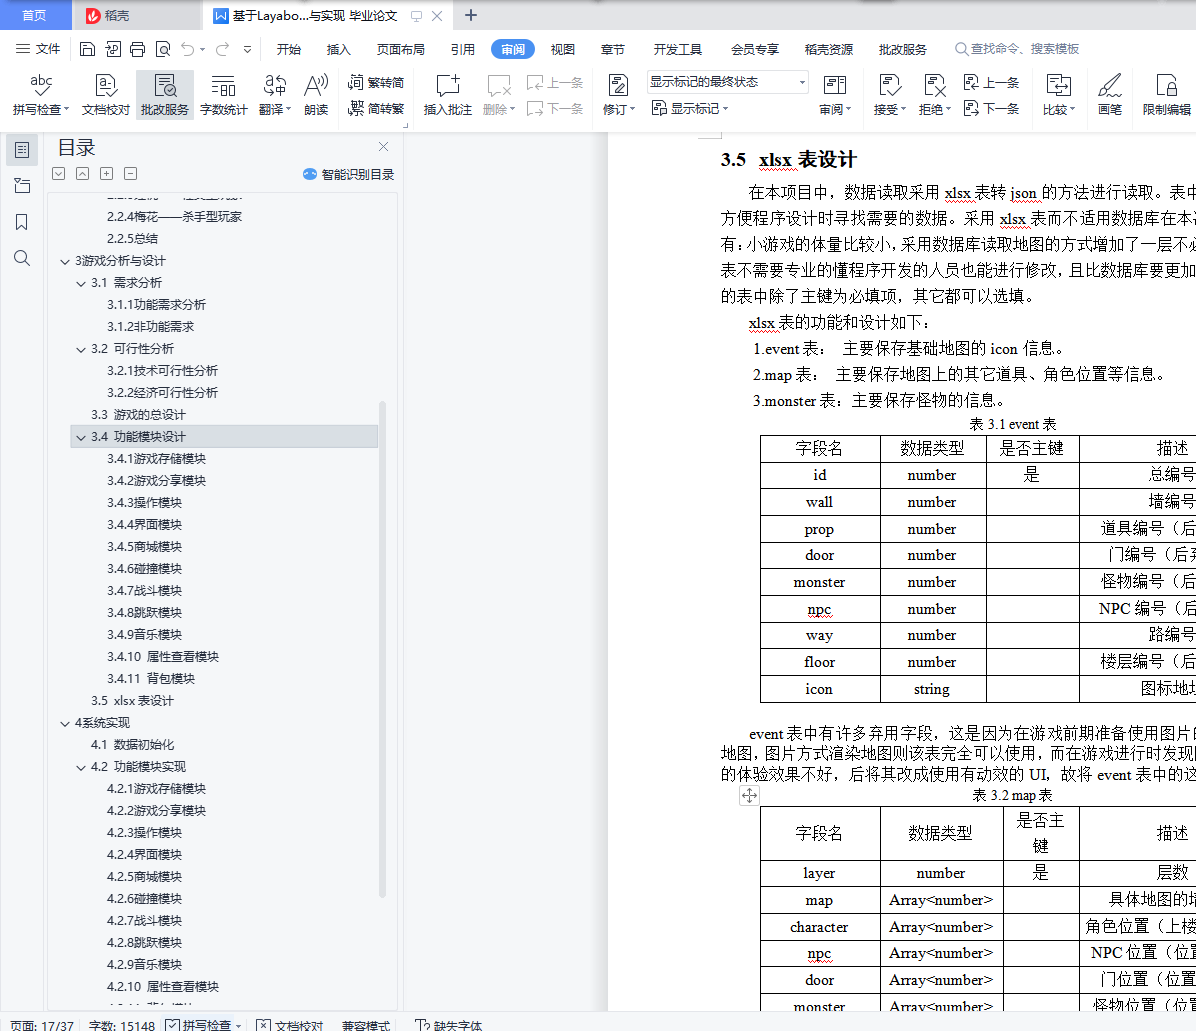This screenshot has width=1196, height=1031.
Task: Click 缺失字体 in status bar
Action: pyautogui.click(x=449, y=1025)
